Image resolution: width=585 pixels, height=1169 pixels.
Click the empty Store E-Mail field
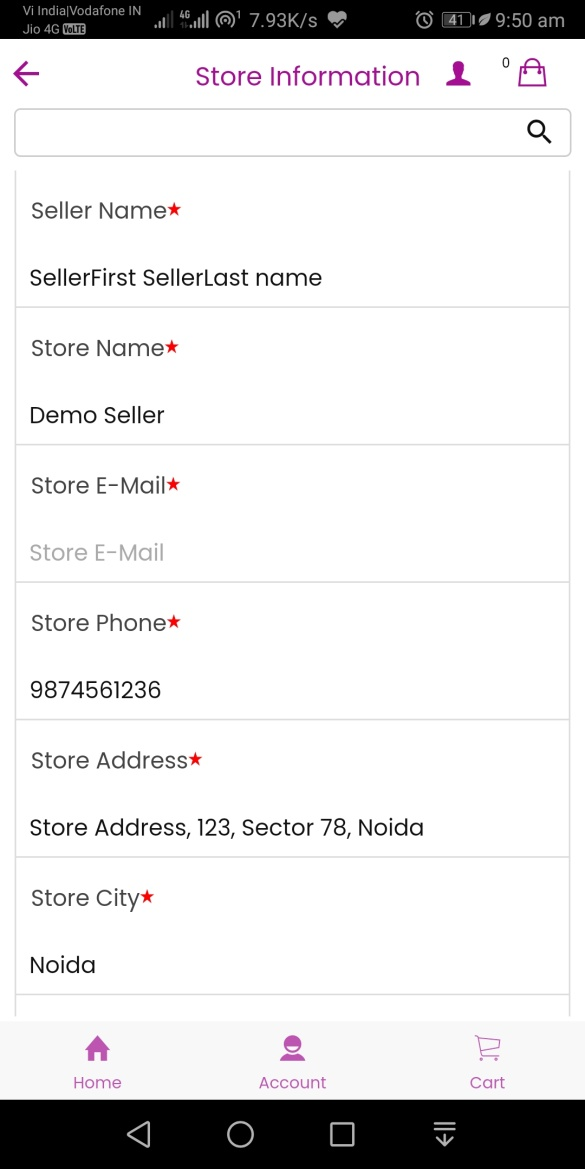tap(292, 552)
